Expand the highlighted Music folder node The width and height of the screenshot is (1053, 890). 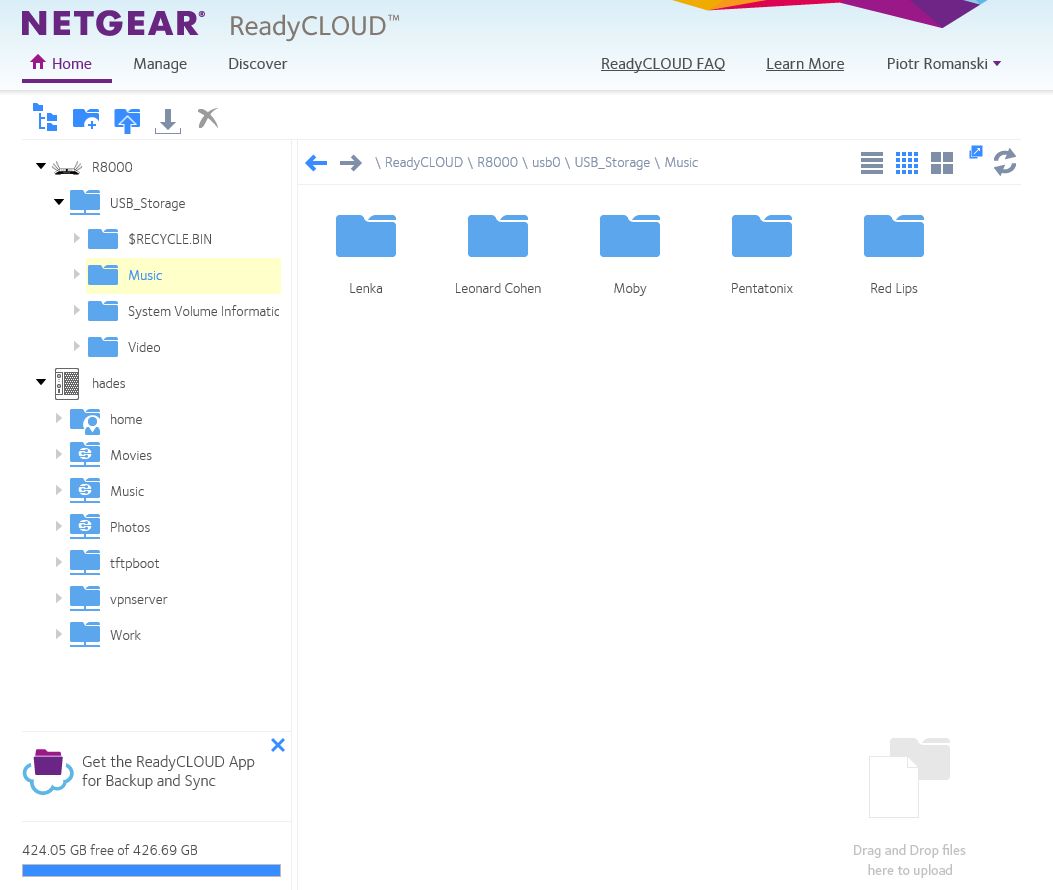tap(77, 274)
